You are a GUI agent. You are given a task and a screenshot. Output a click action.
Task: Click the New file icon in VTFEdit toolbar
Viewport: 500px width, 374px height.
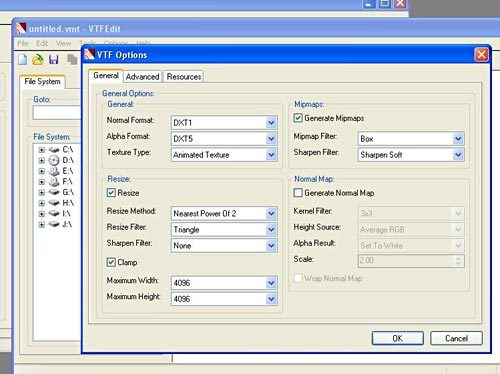point(23,60)
